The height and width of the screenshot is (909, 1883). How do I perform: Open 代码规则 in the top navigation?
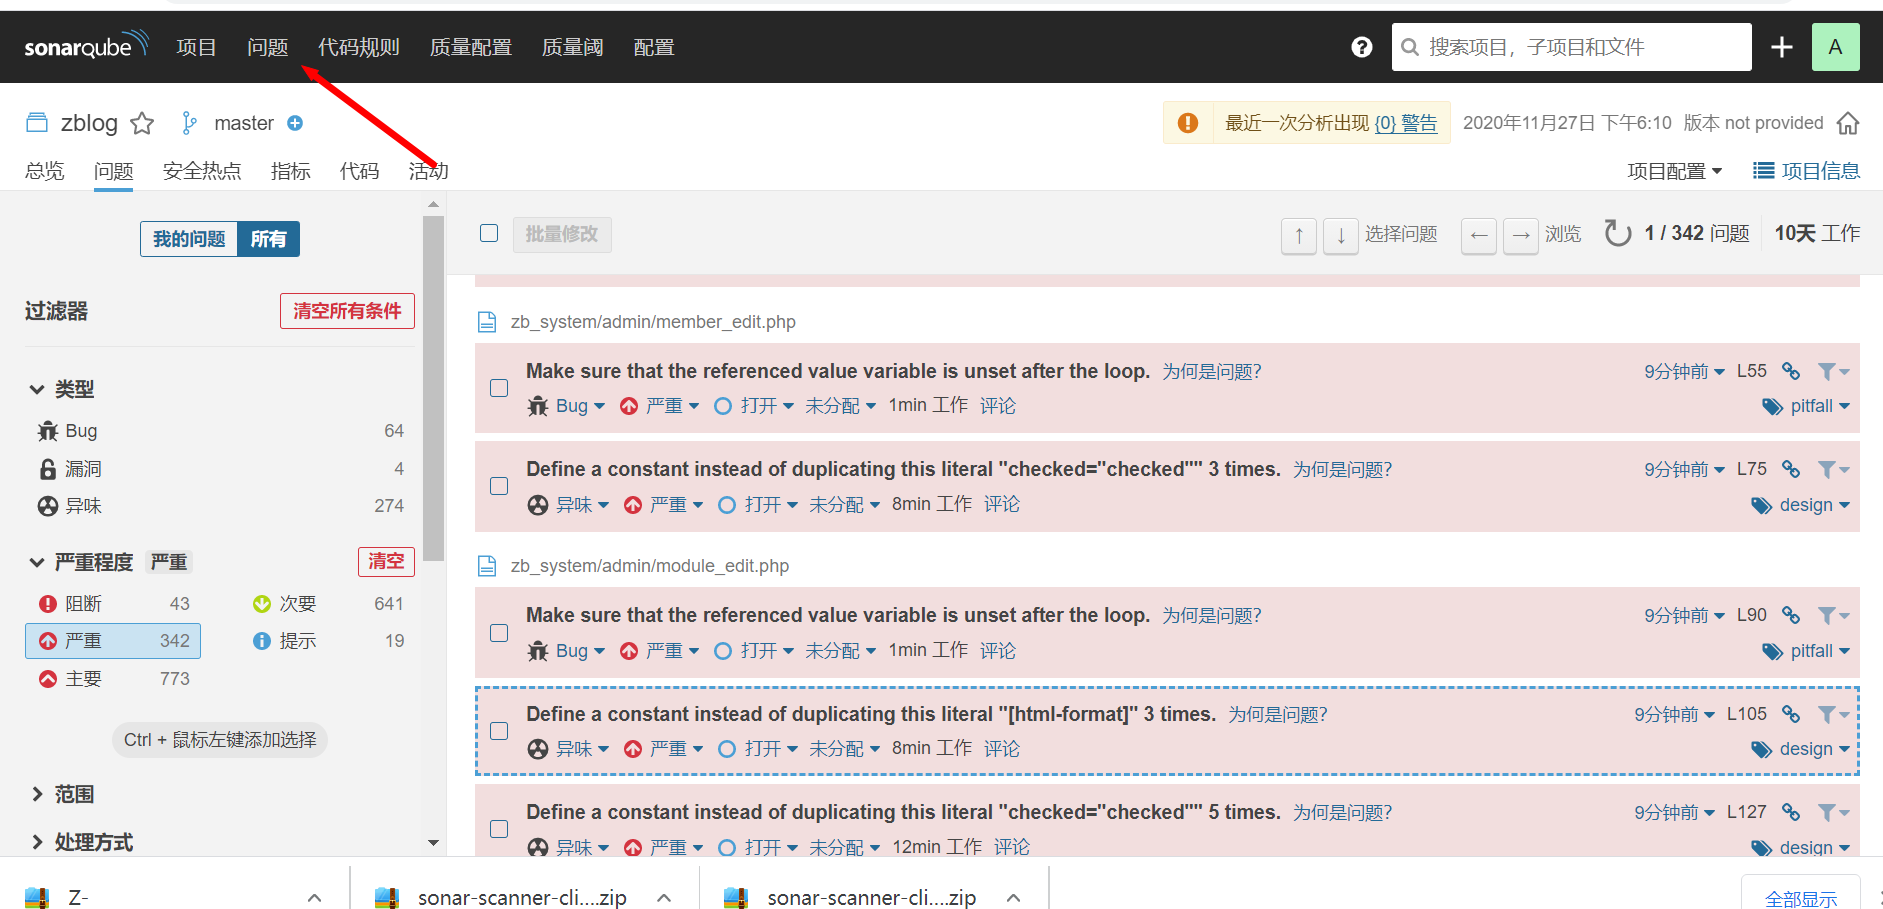[359, 47]
